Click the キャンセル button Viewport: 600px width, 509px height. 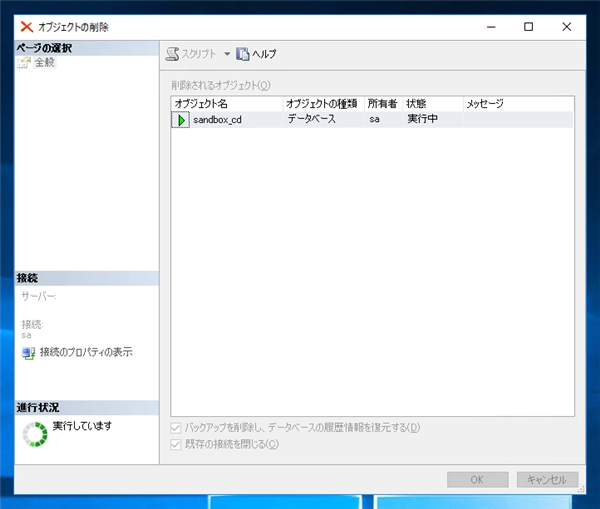pyautogui.click(x=547, y=480)
